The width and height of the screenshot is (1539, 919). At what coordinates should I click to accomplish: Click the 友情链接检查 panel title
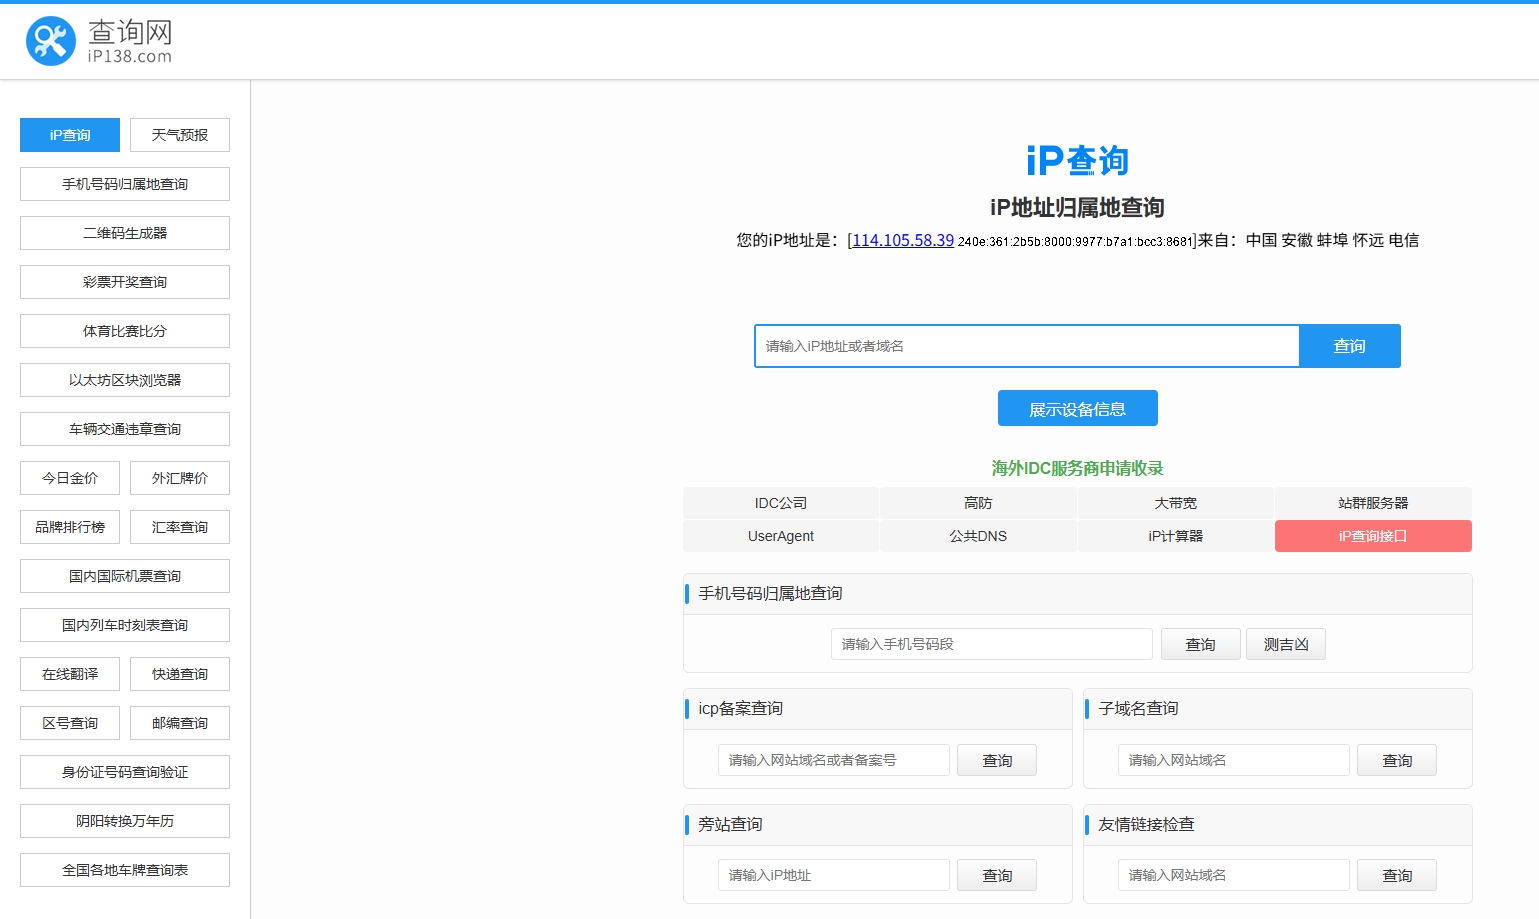(1146, 825)
